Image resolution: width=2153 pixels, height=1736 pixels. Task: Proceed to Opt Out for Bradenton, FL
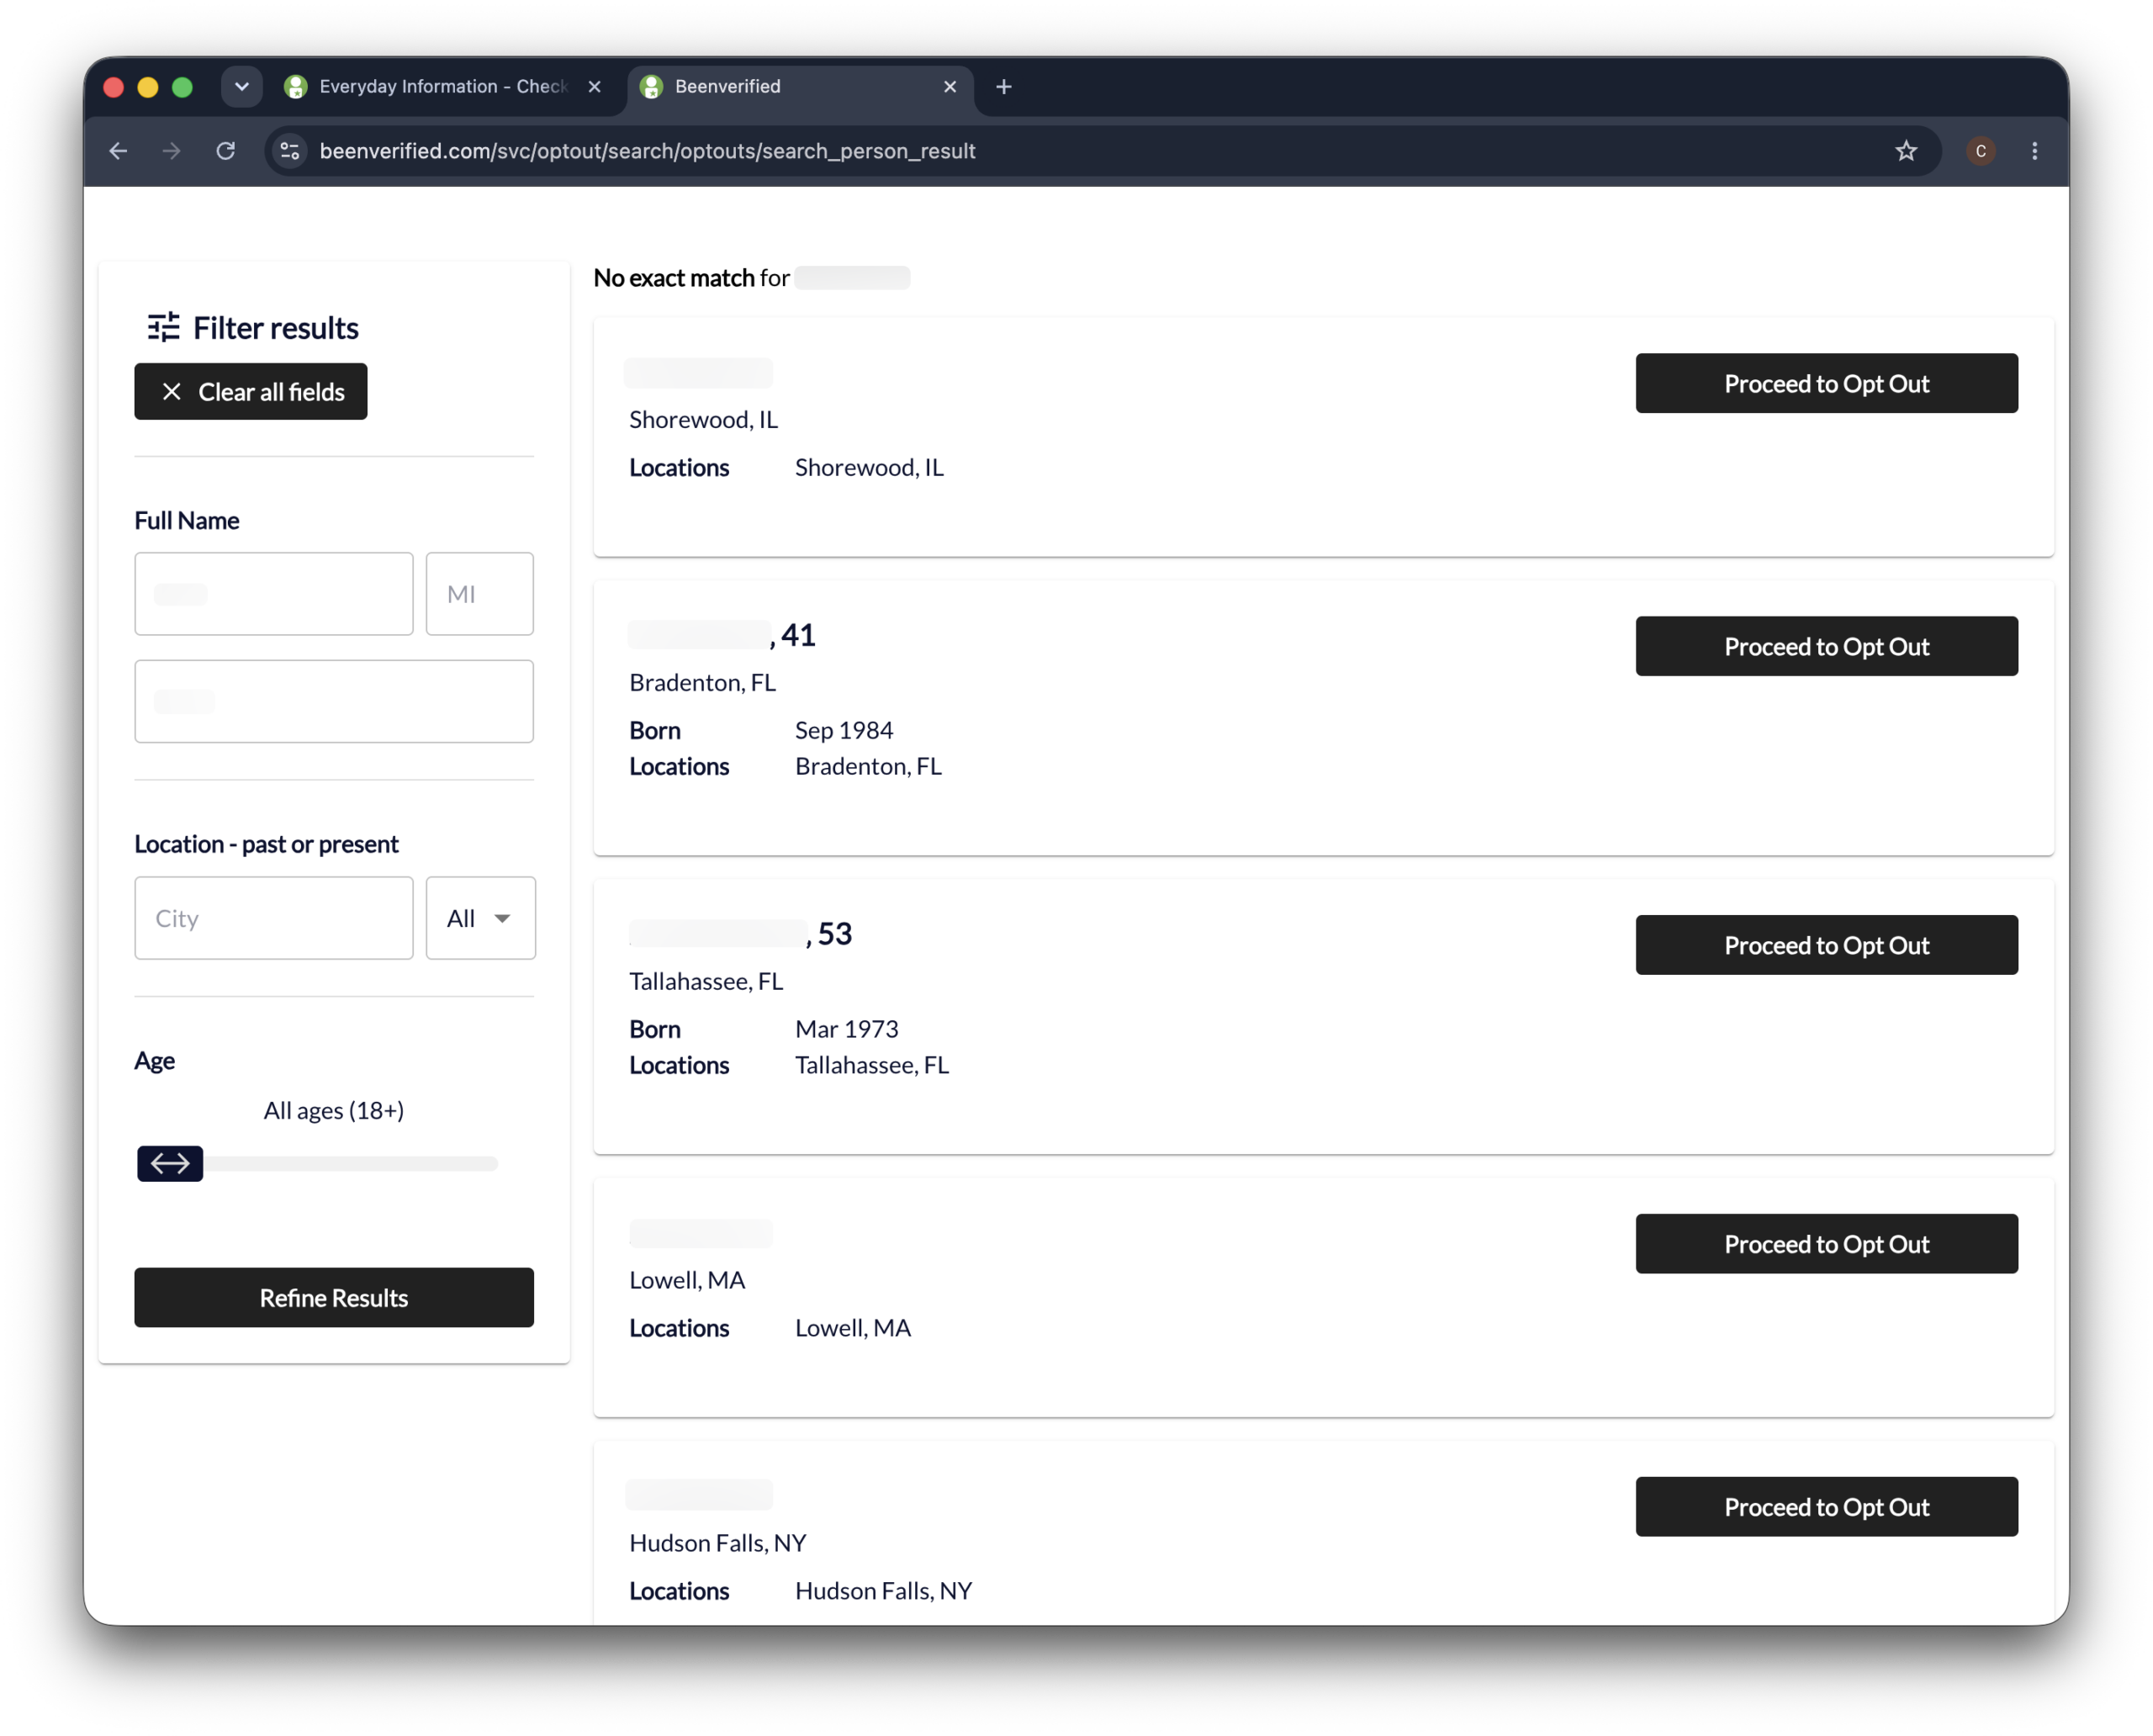coord(1826,646)
